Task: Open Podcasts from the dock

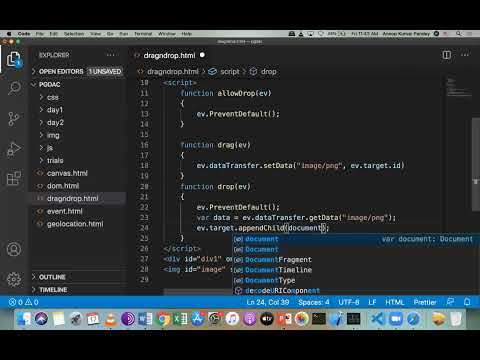Action: [x=250, y=319]
